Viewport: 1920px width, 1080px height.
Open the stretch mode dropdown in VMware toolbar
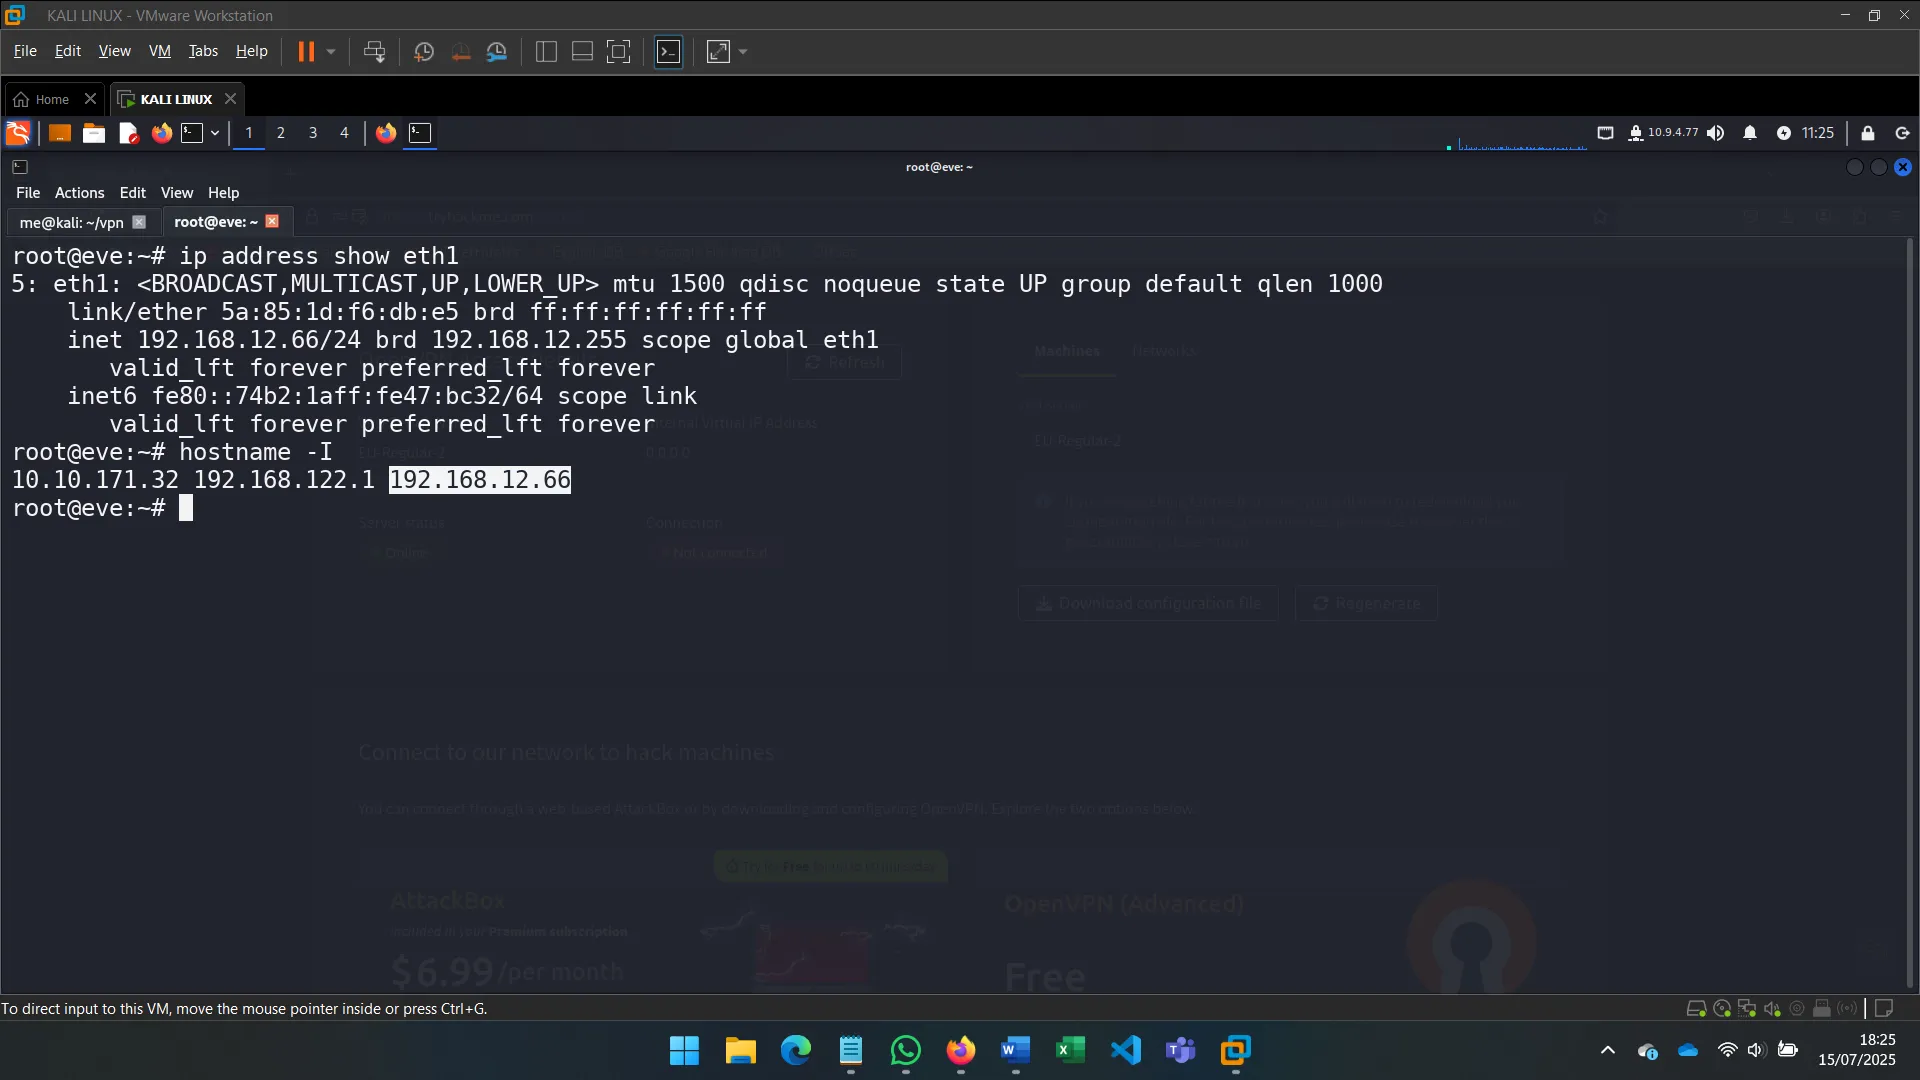coord(744,51)
